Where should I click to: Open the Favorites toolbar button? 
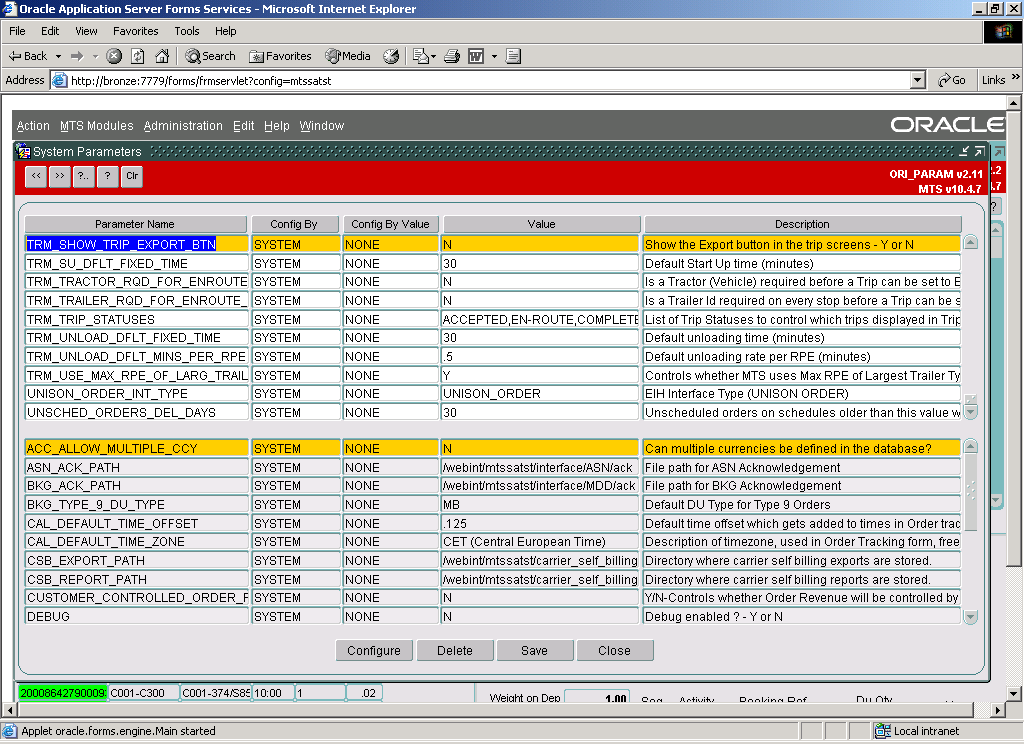coord(280,56)
